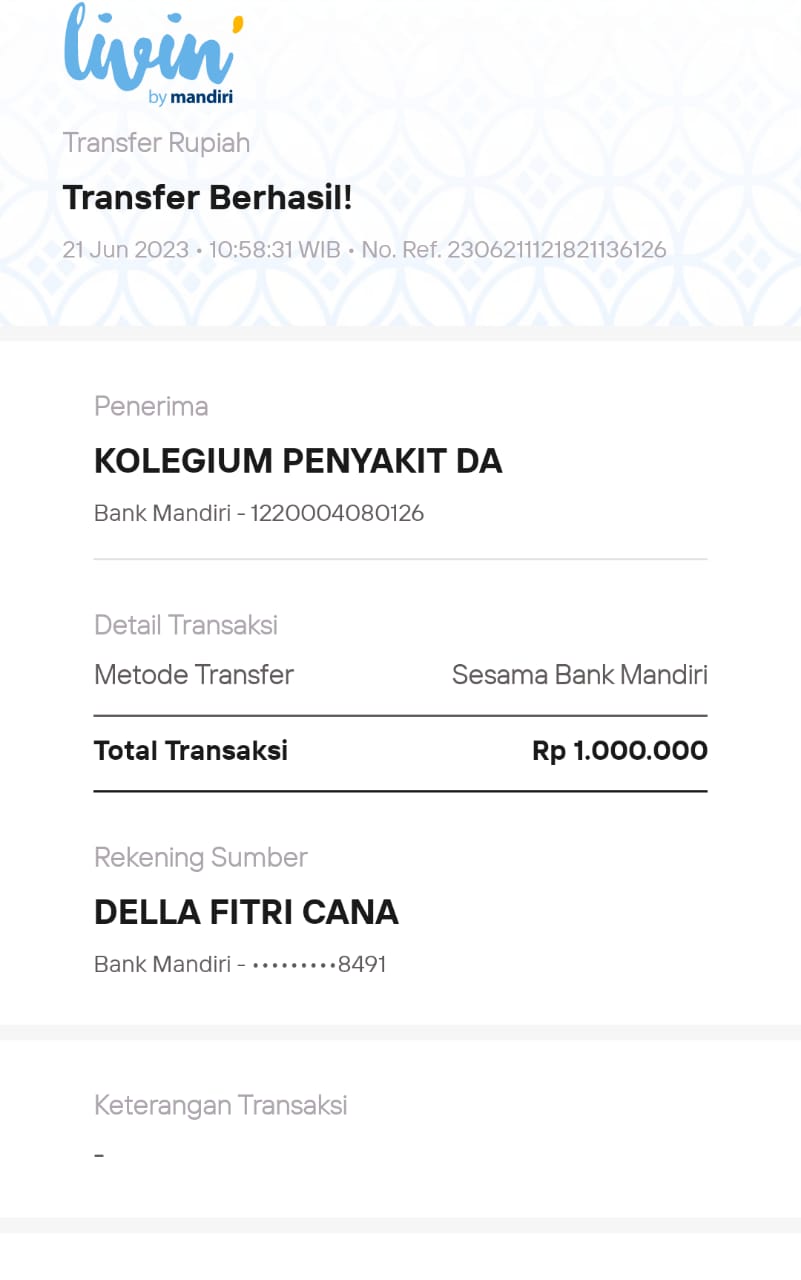Image resolution: width=801 pixels, height=1280 pixels.
Task: Click the "Rekening Sumber" label
Action: click(x=200, y=857)
